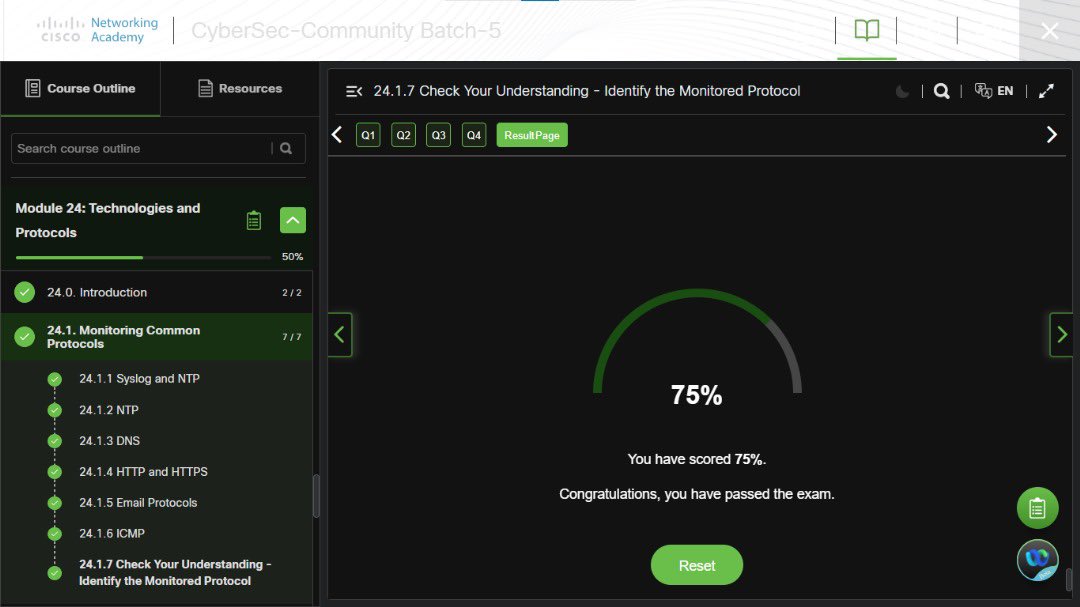Switch to the Resources tab

click(x=240, y=88)
